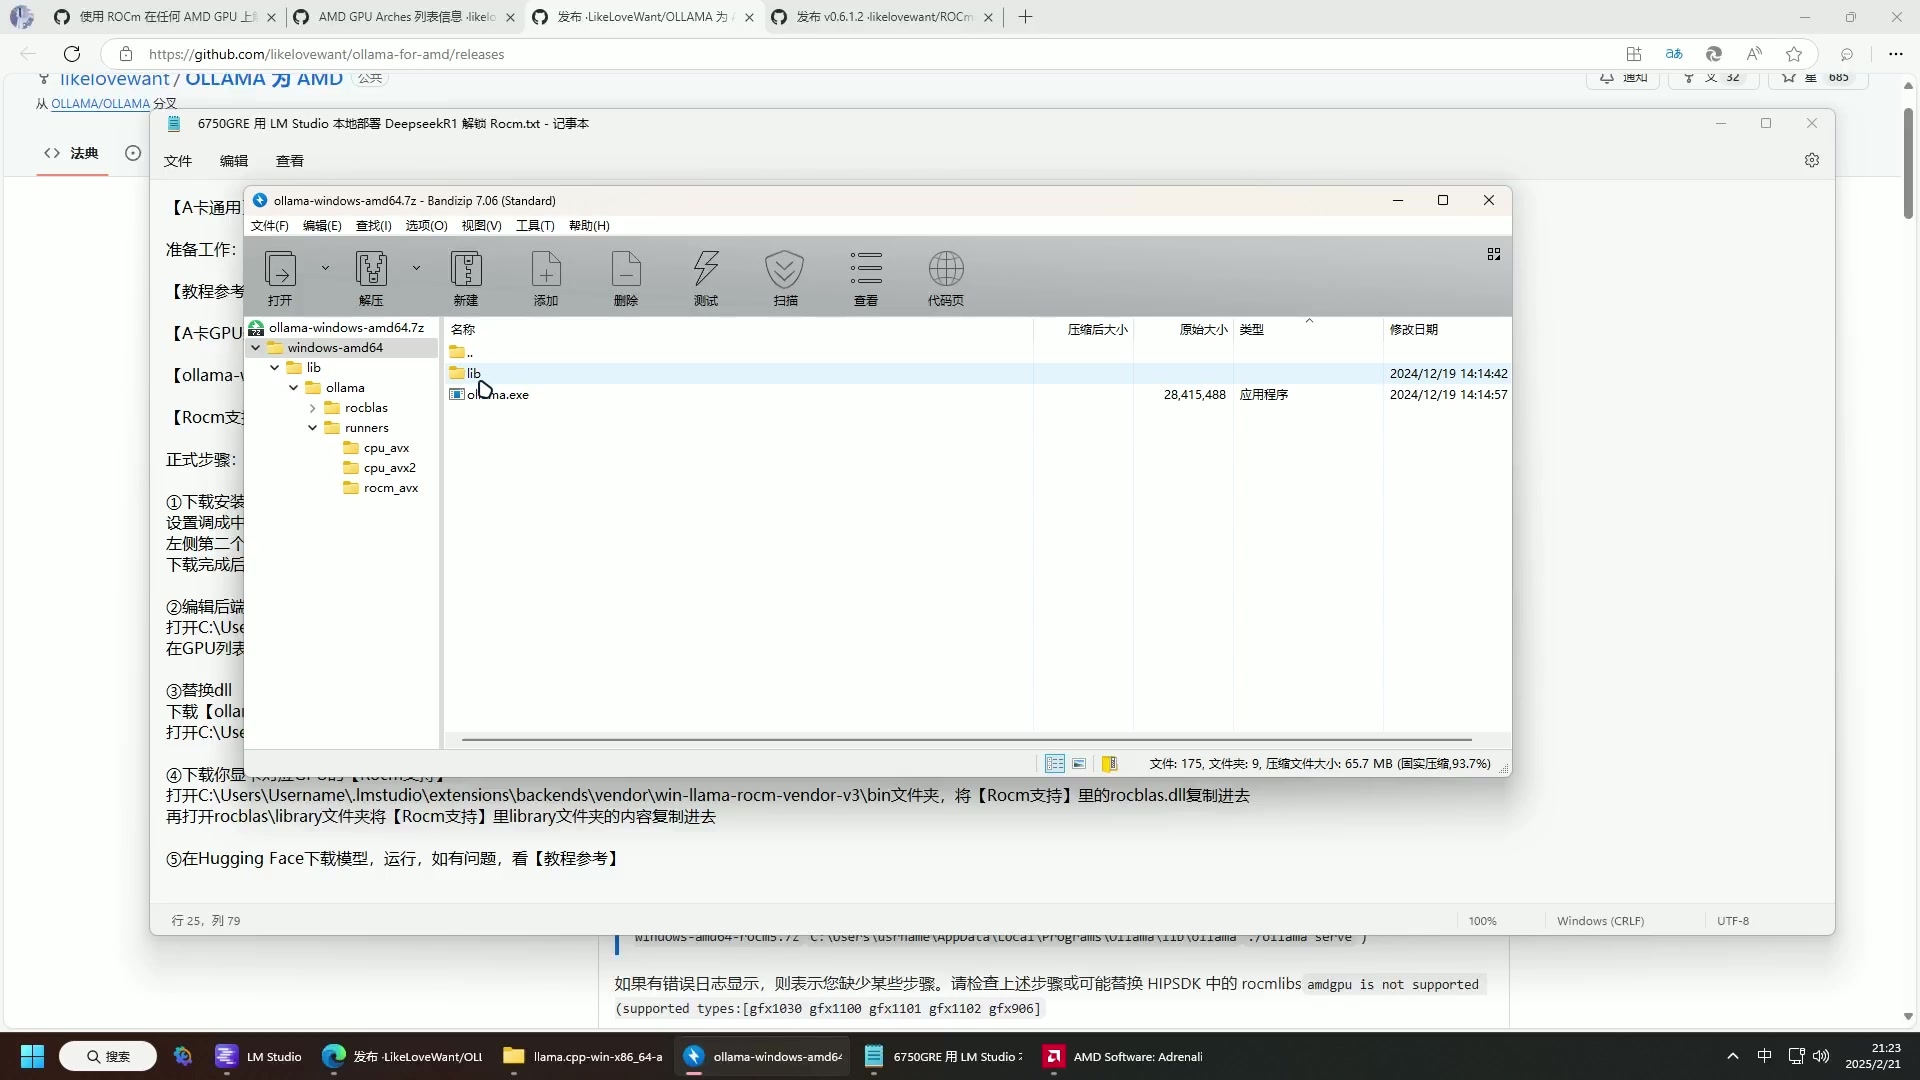Expand the rocblas folder in tree
The image size is (1920, 1080).
(x=313, y=408)
